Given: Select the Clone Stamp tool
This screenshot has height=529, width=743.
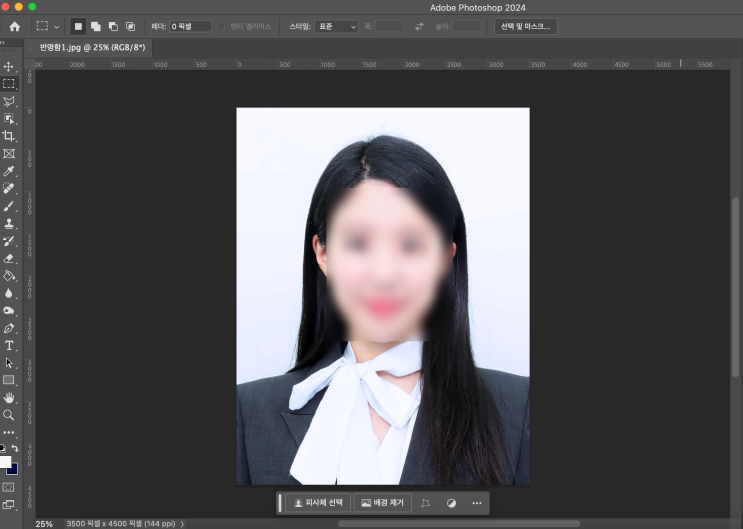Looking at the screenshot, I should pos(9,223).
